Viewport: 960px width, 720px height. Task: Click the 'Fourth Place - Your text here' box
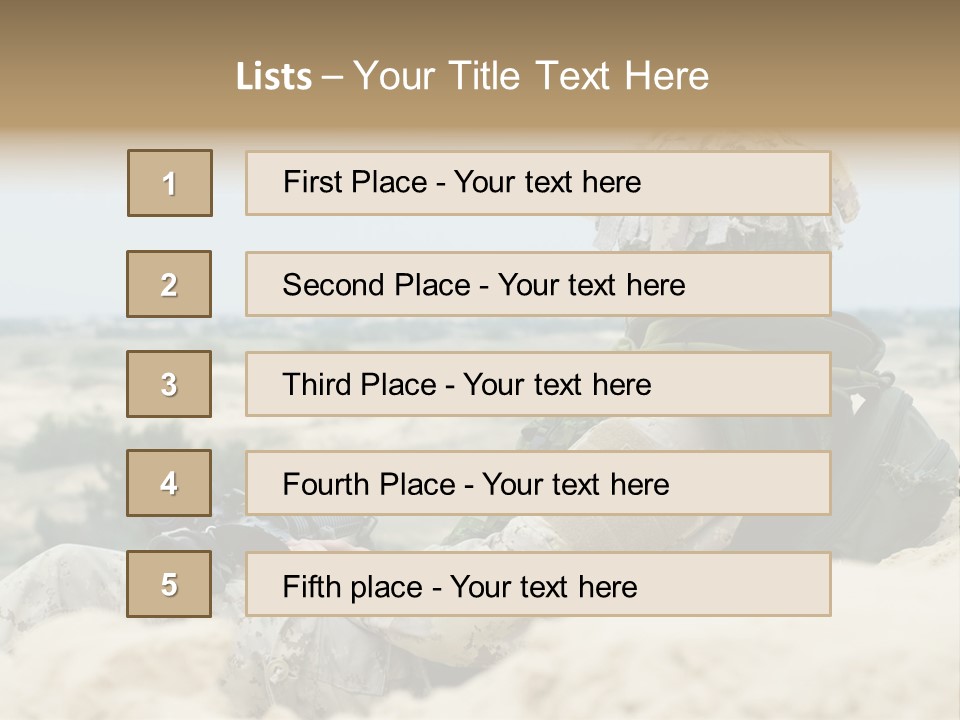coord(538,484)
